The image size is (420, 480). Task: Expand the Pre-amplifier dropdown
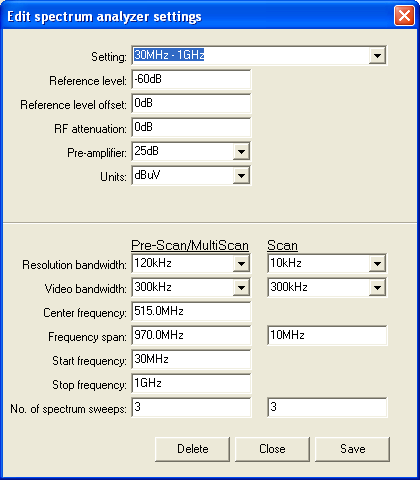241,152
